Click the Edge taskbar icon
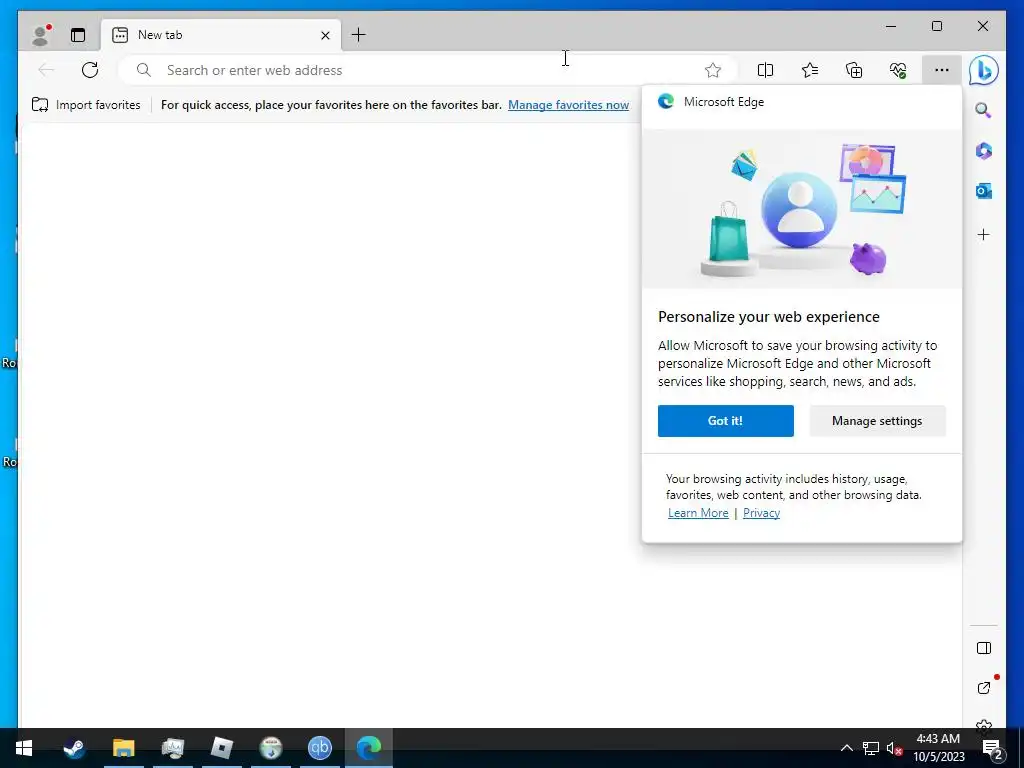 (368, 748)
